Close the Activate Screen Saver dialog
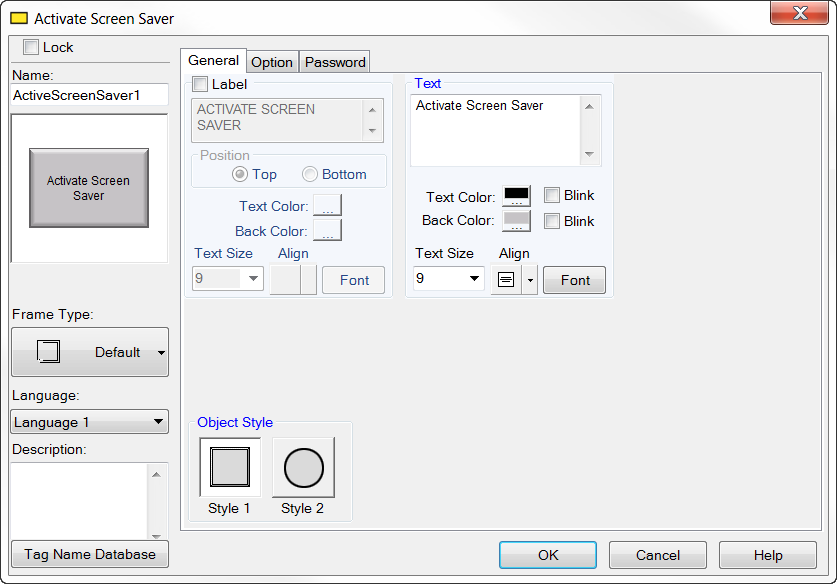 (x=799, y=13)
